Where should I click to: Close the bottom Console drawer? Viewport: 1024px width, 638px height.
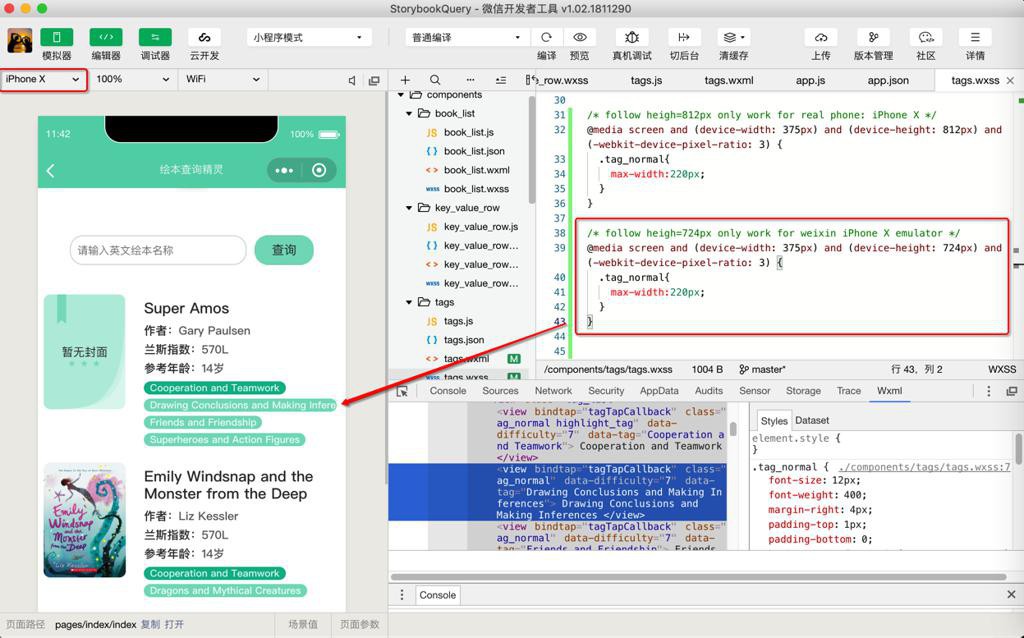(x=1011, y=595)
